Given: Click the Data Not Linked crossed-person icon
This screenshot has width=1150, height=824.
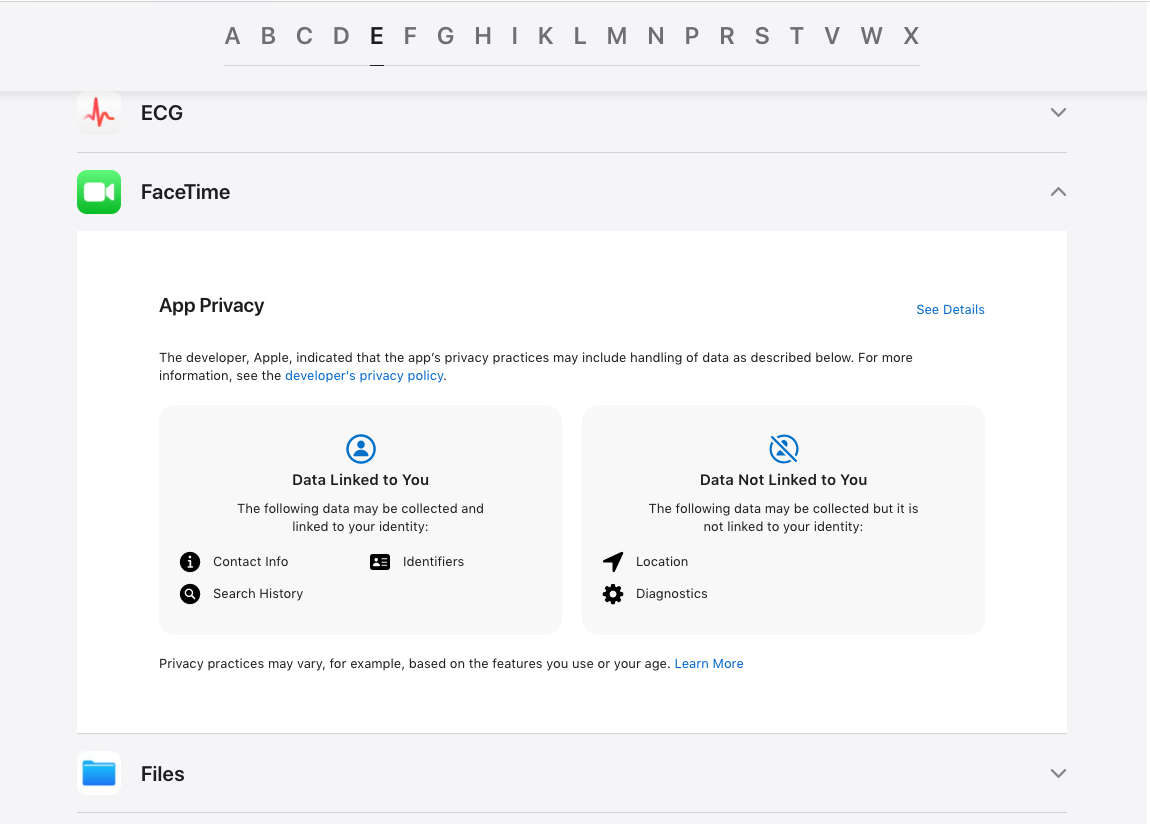Looking at the screenshot, I should (783, 449).
